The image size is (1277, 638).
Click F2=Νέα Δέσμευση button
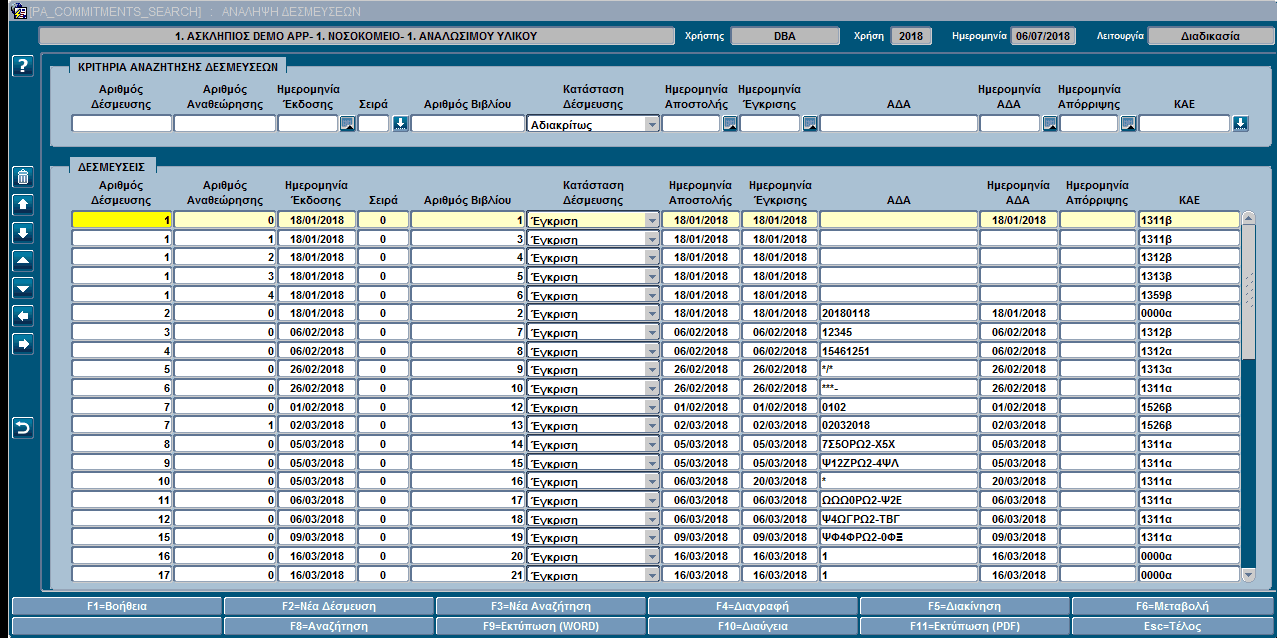click(329, 606)
